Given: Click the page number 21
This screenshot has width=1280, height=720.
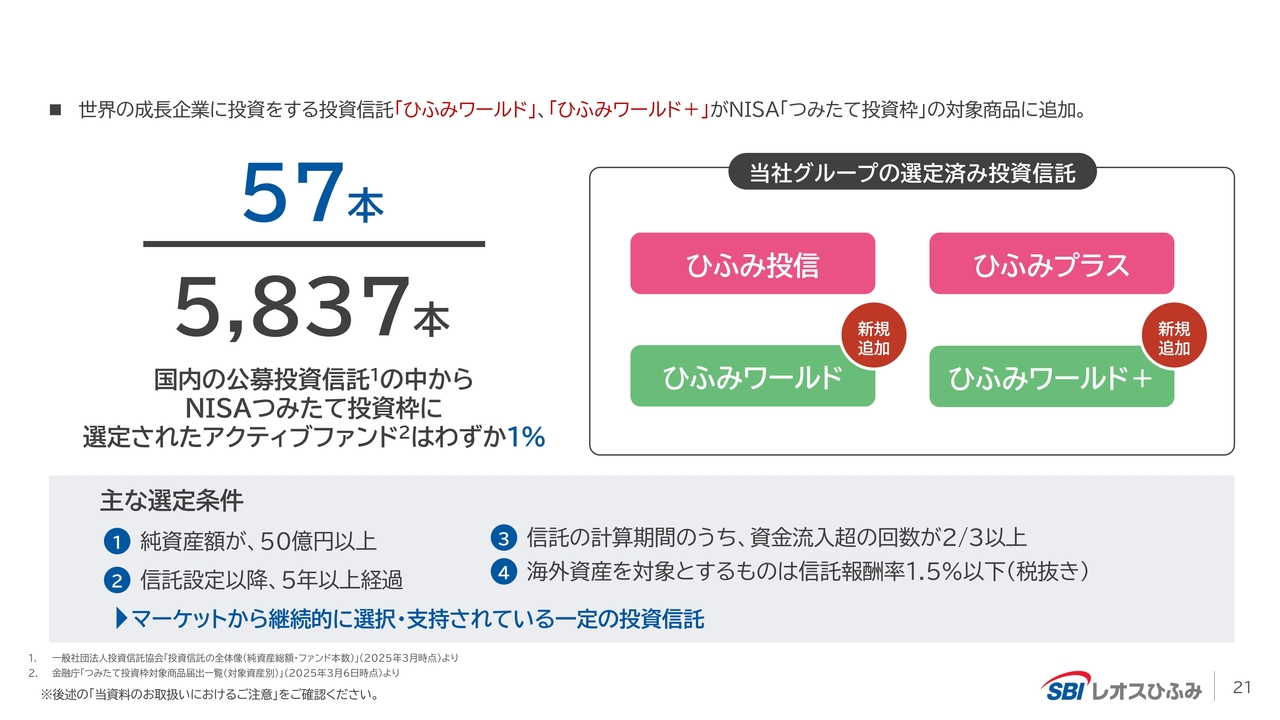Looking at the screenshot, I should (1243, 687).
